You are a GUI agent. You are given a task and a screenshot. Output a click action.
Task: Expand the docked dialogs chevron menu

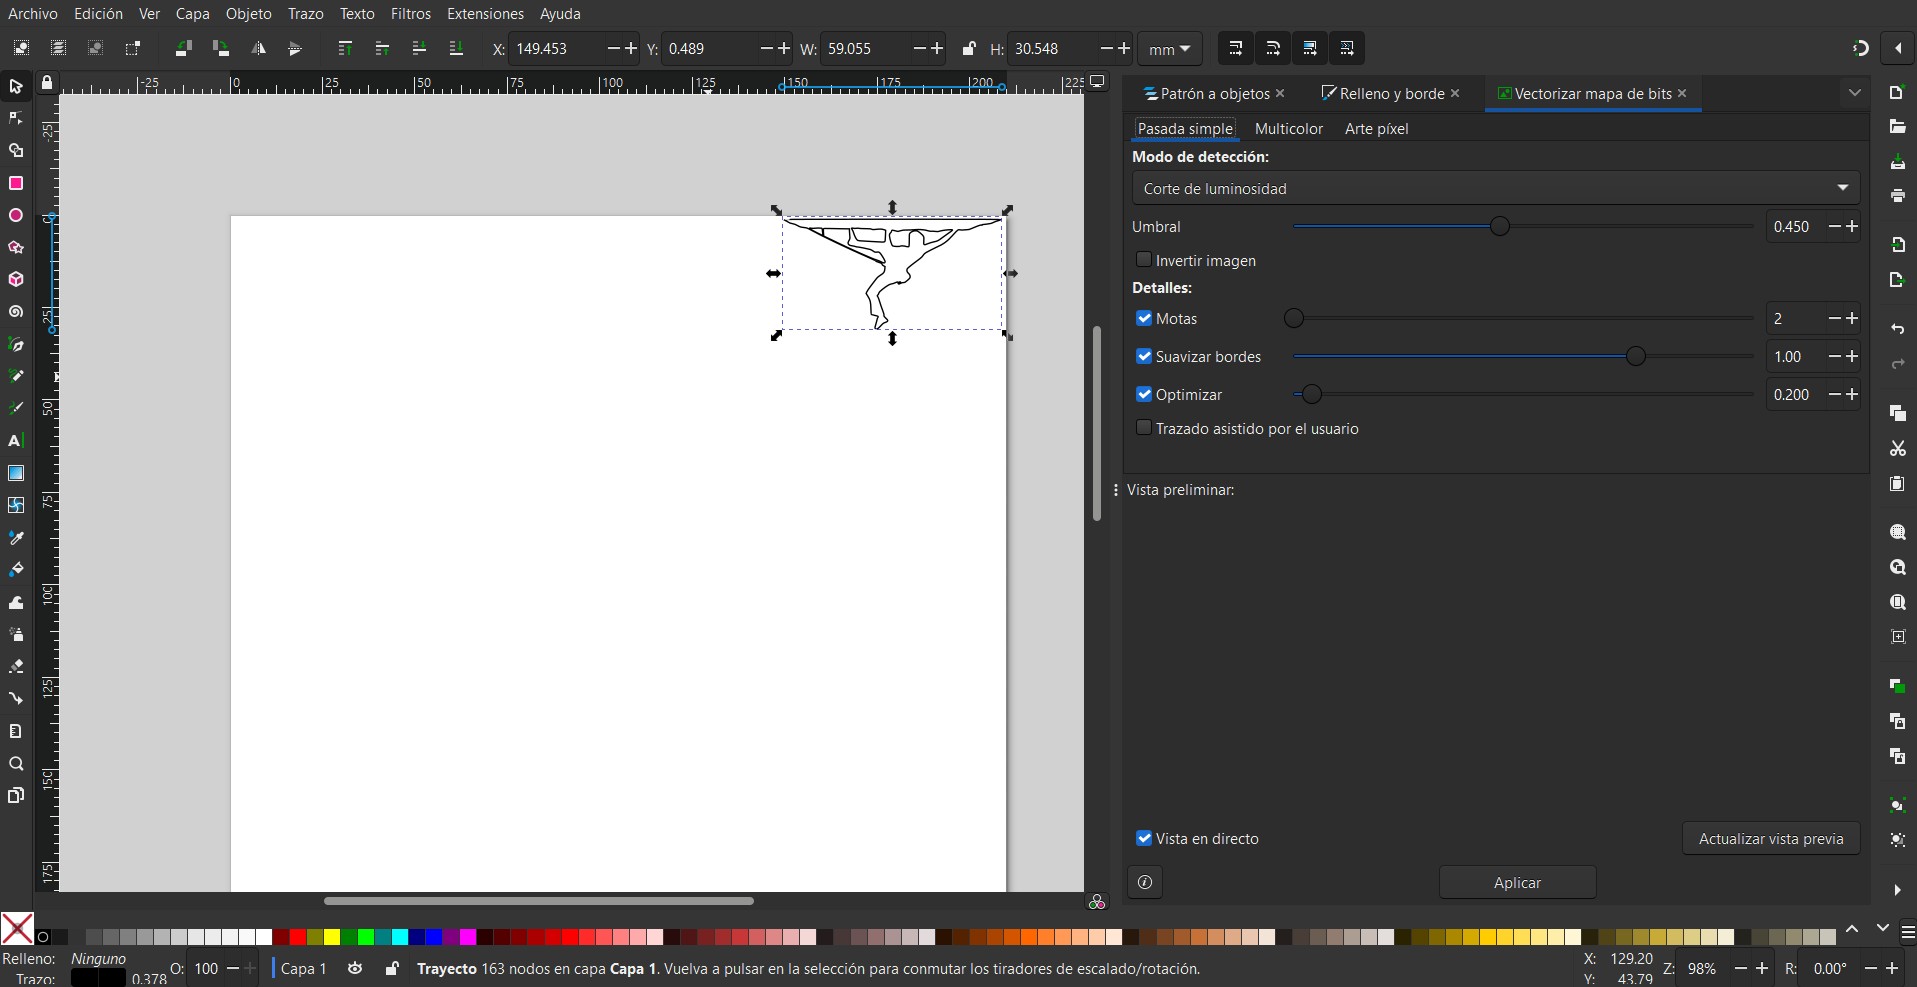(x=1855, y=93)
